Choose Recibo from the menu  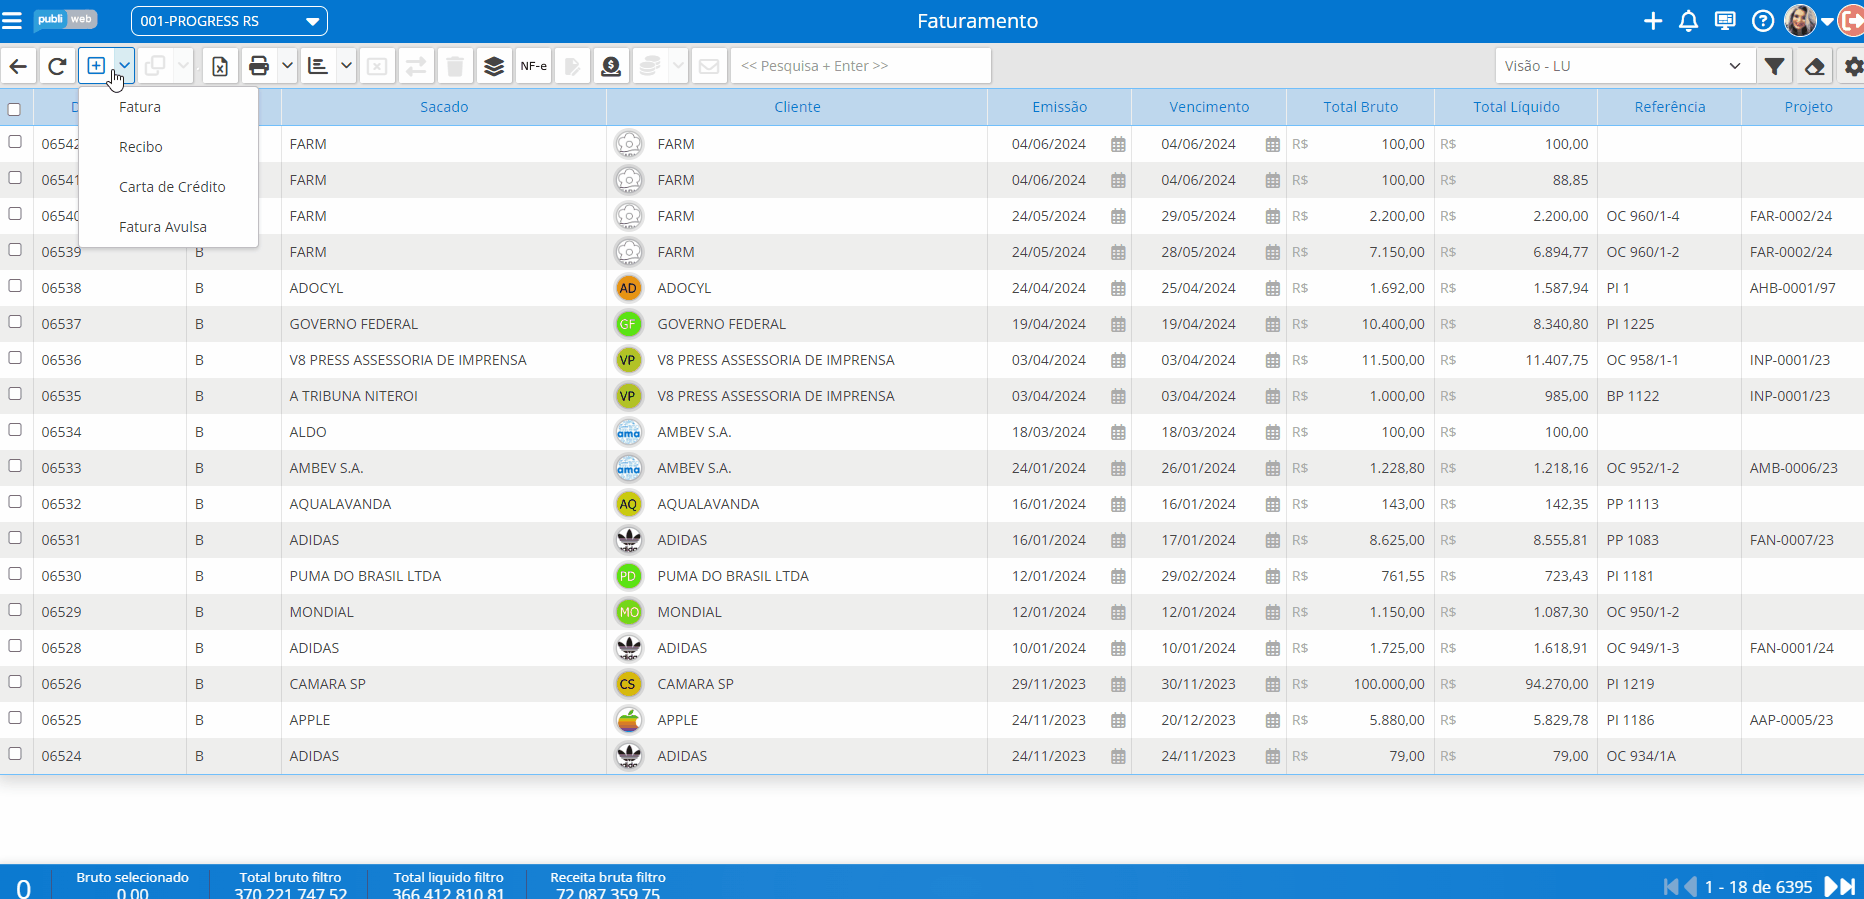pos(141,147)
